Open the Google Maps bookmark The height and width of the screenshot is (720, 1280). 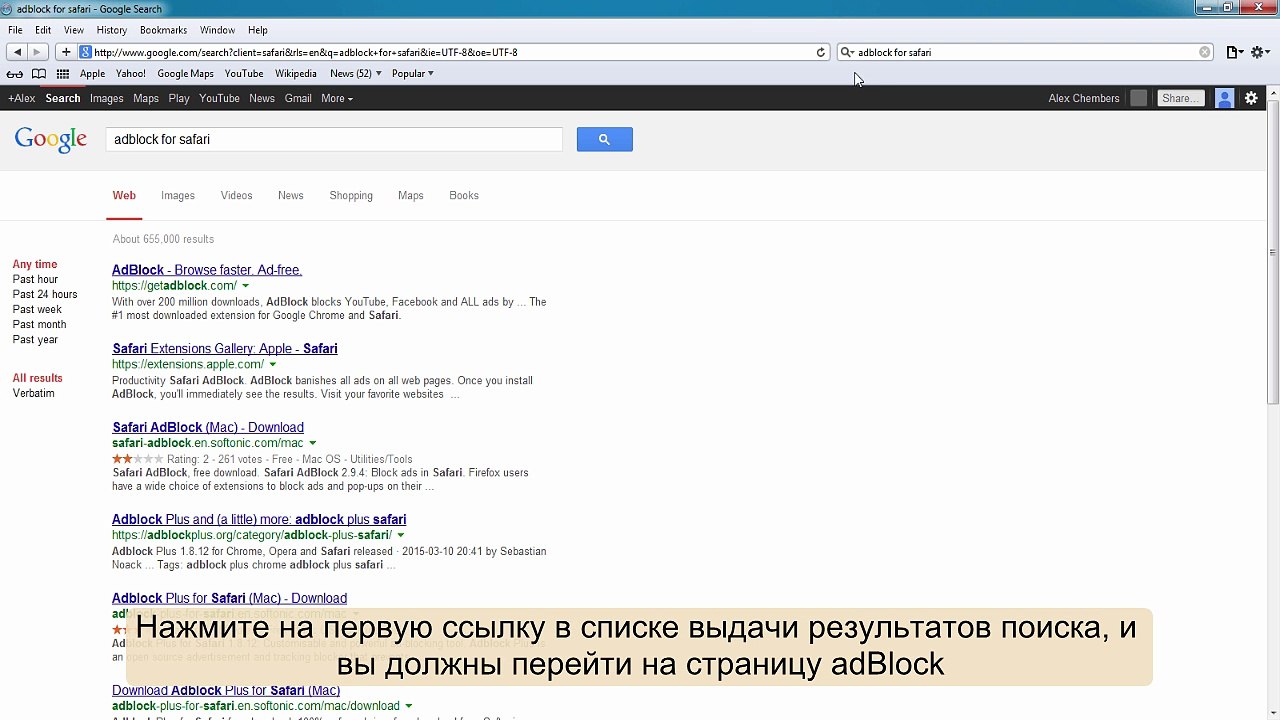(185, 74)
